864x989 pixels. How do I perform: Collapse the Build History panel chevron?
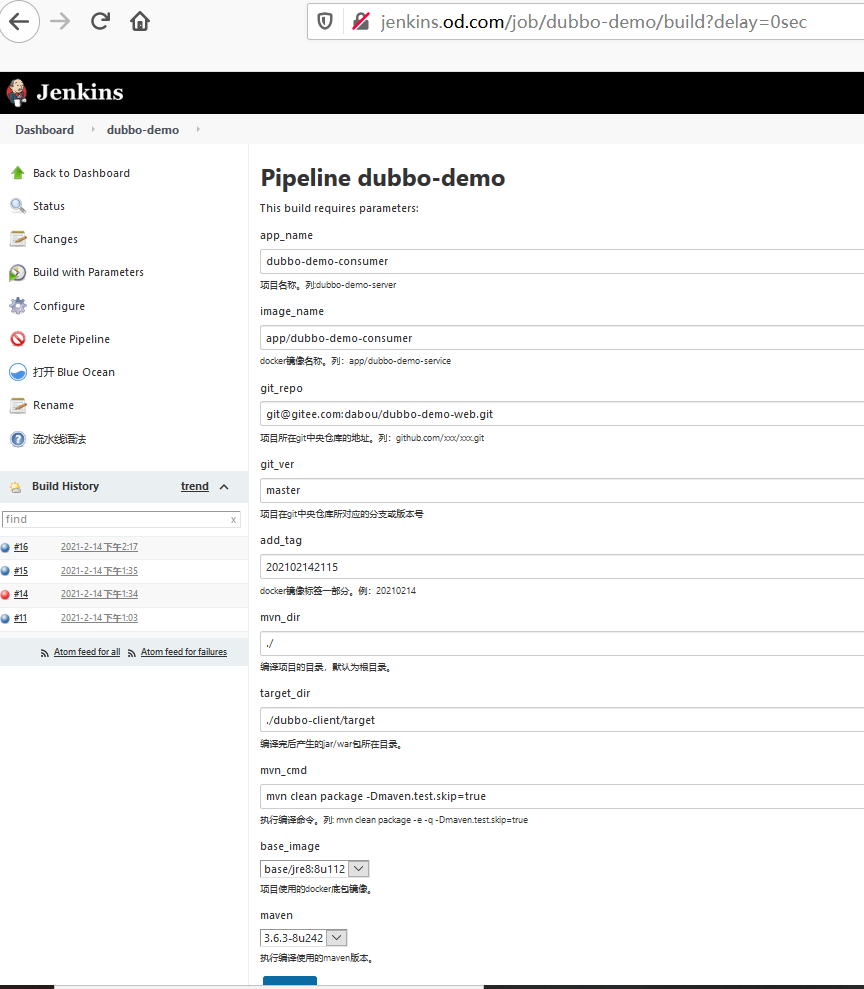(224, 487)
